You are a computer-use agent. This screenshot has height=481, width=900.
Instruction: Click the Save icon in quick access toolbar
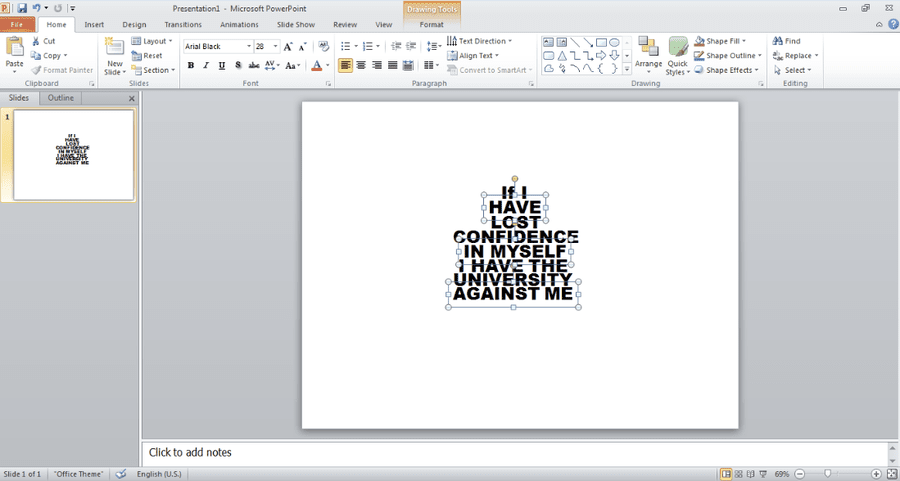(x=22, y=8)
